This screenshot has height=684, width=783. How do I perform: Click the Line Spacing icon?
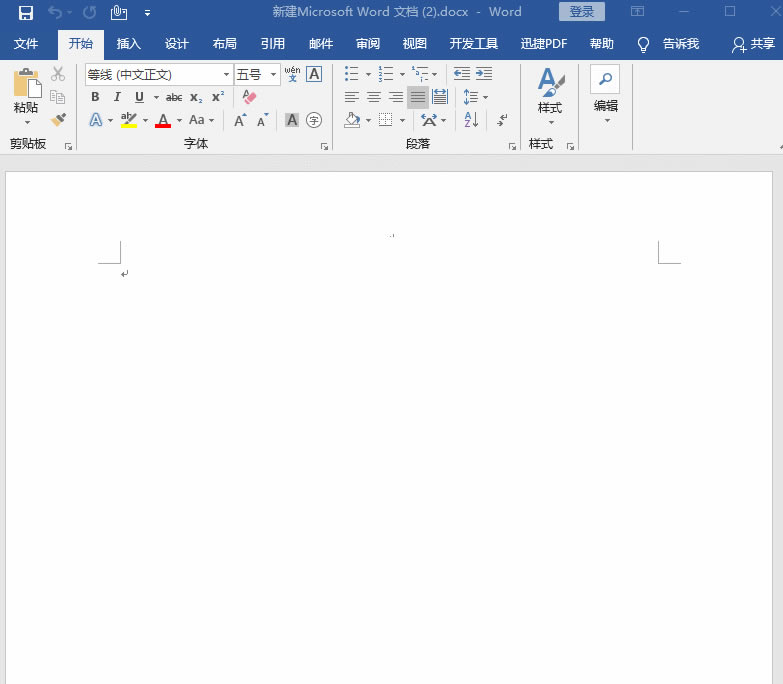pyautogui.click(x=471, y=97)
